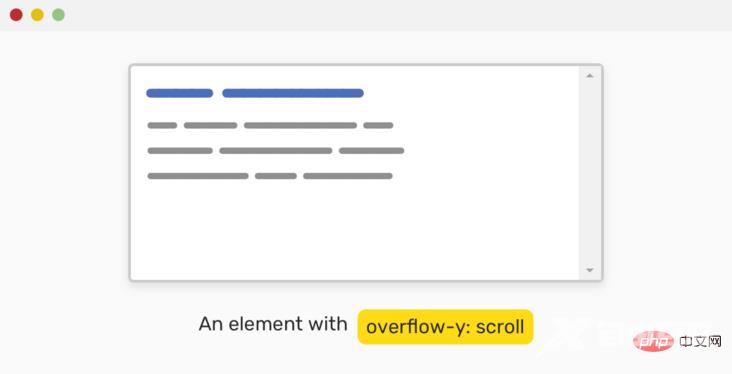Click the shortest gray bar in line three

276,176
